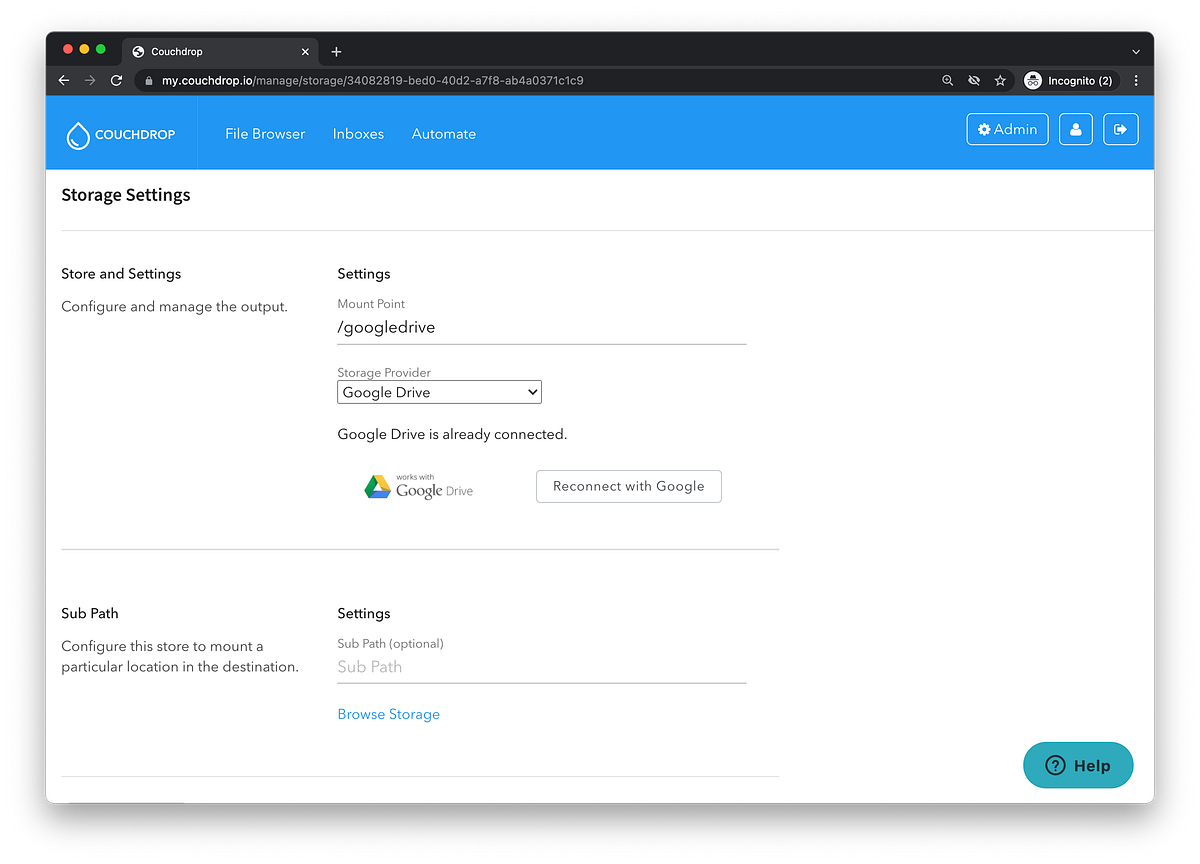Open the browser three-dot menu

(1136, 80)
